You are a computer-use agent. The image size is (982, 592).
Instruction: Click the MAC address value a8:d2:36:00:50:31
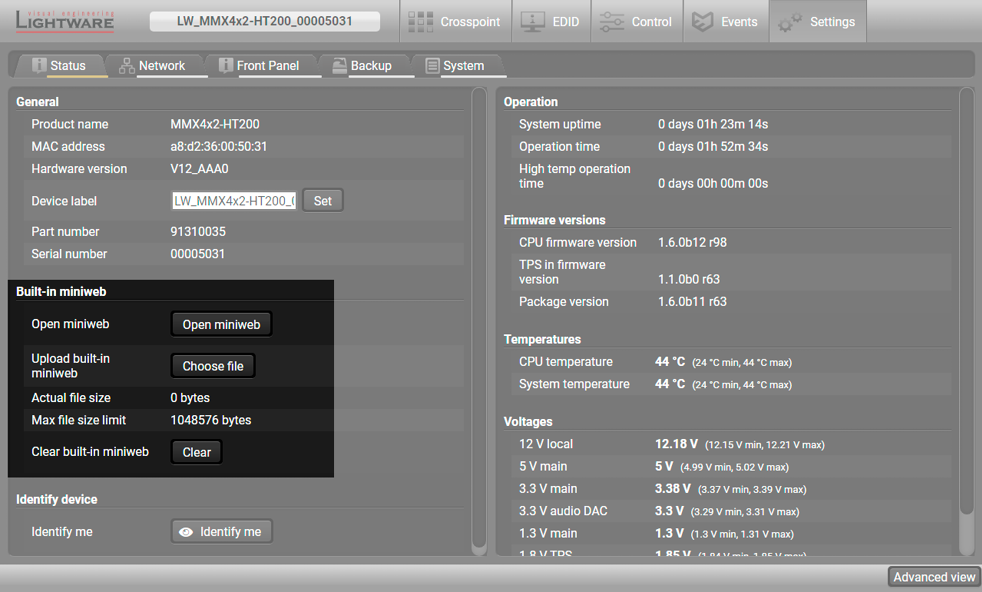click(x=219, y=147)
